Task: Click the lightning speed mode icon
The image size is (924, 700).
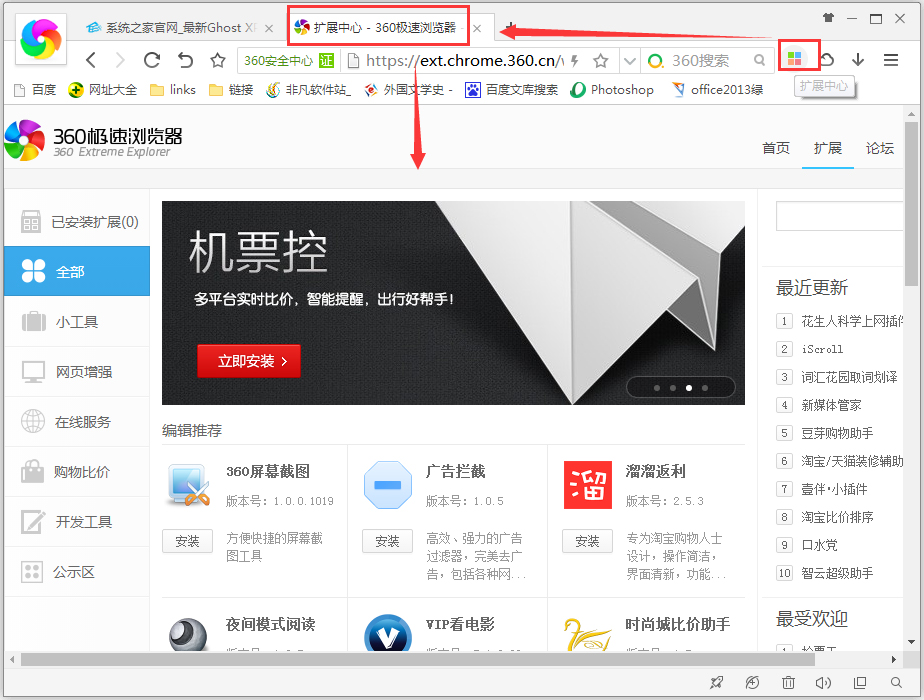Action: click(x=575, y=61)
